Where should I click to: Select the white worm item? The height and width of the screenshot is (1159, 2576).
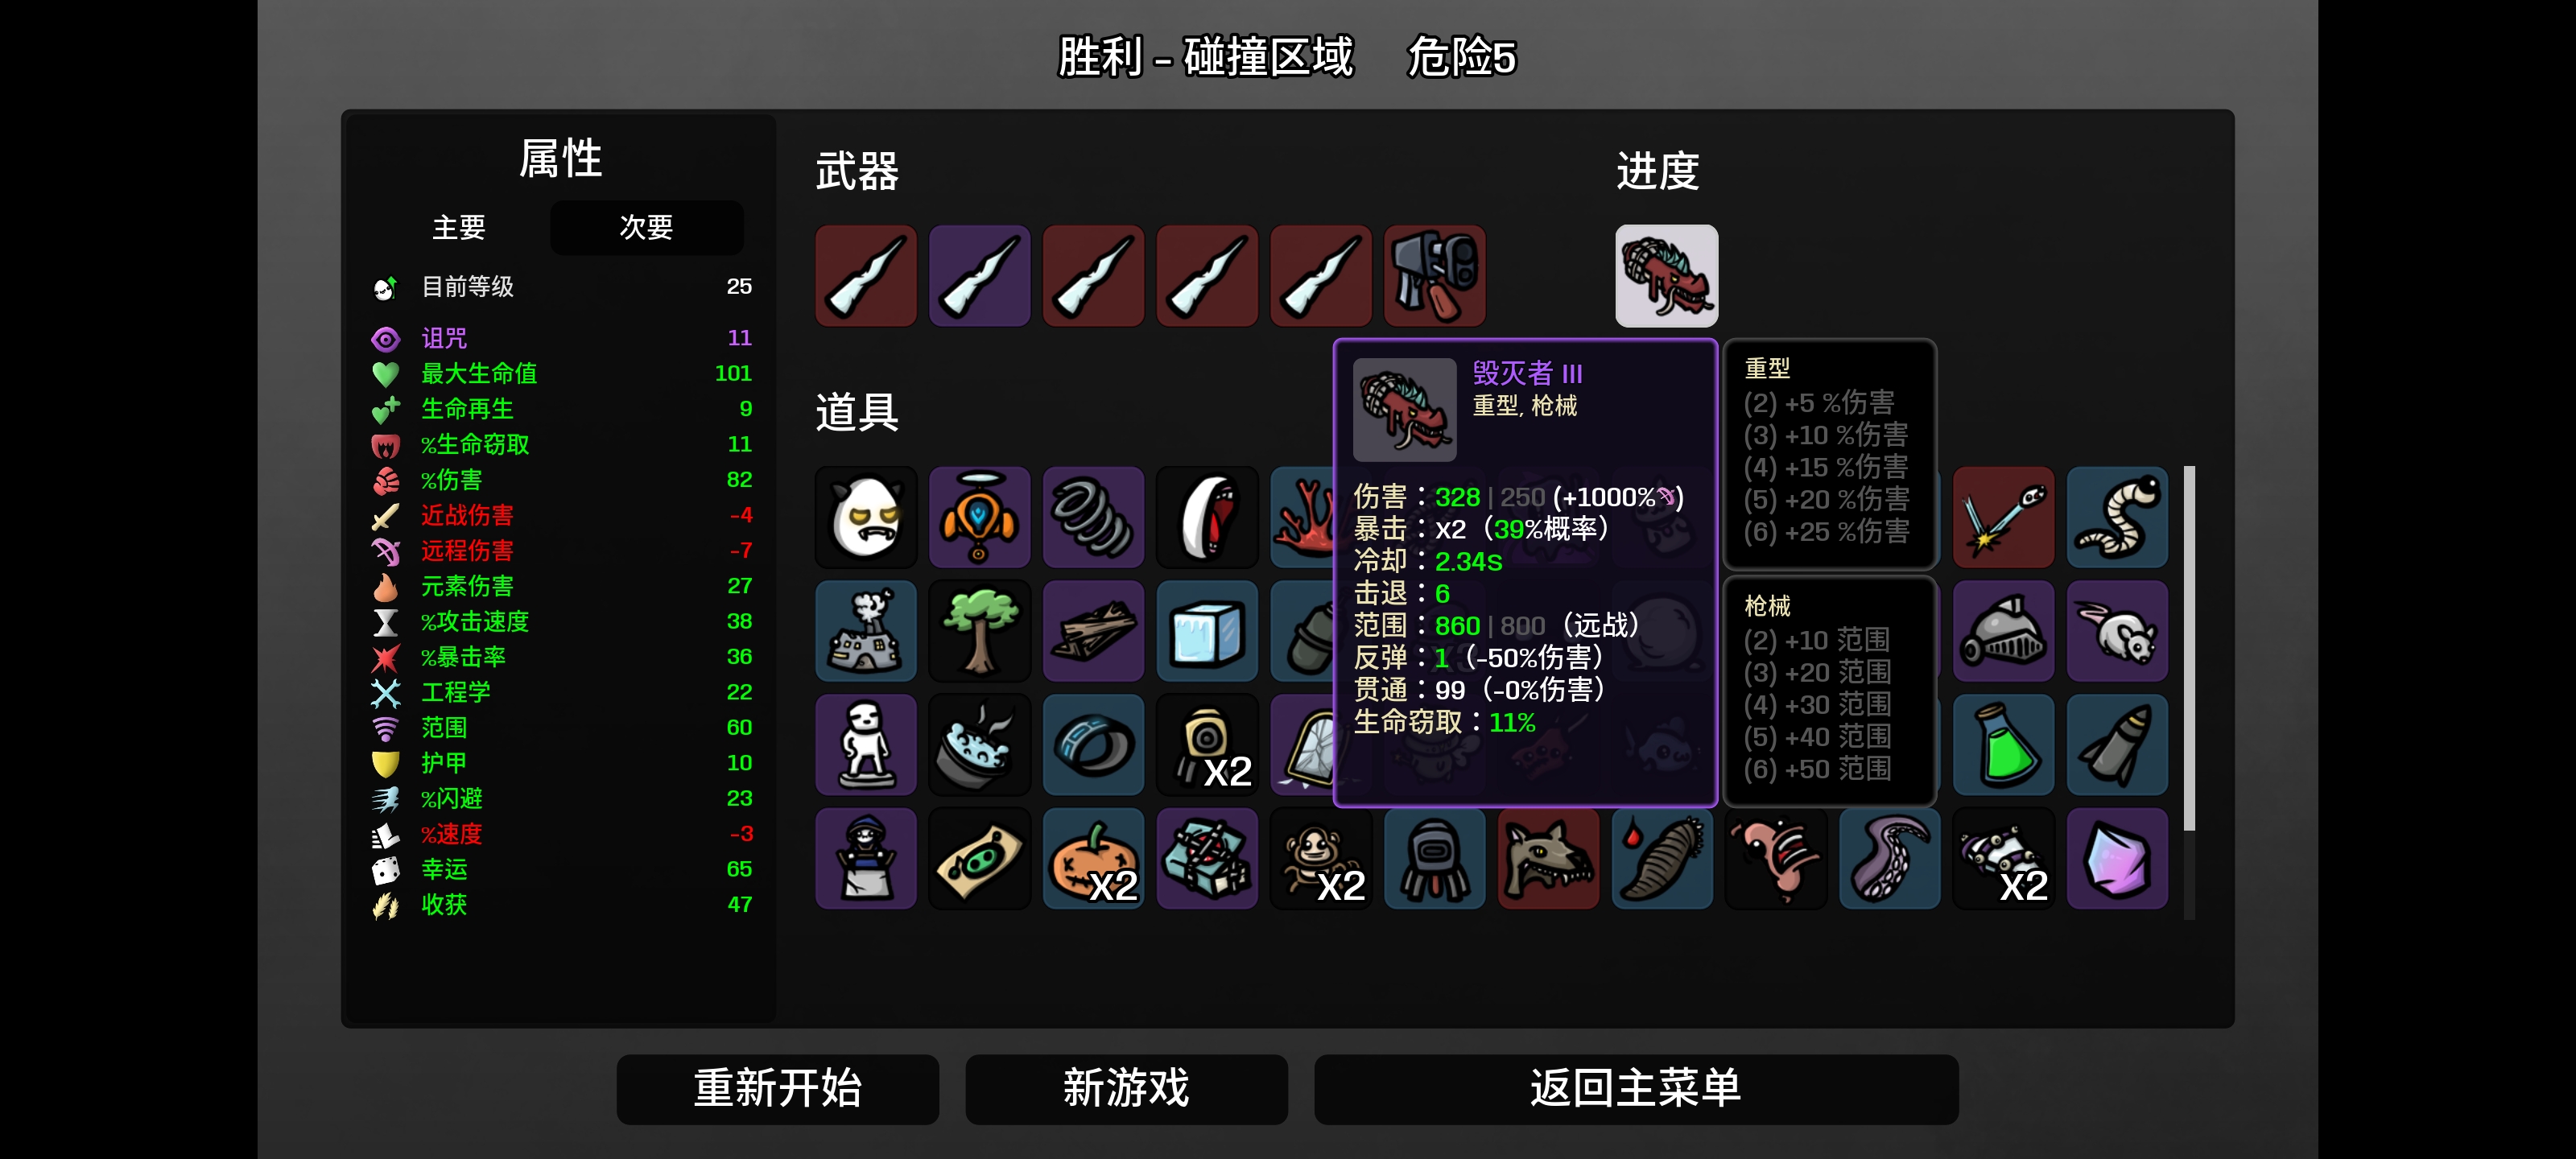pos(2117,517)
